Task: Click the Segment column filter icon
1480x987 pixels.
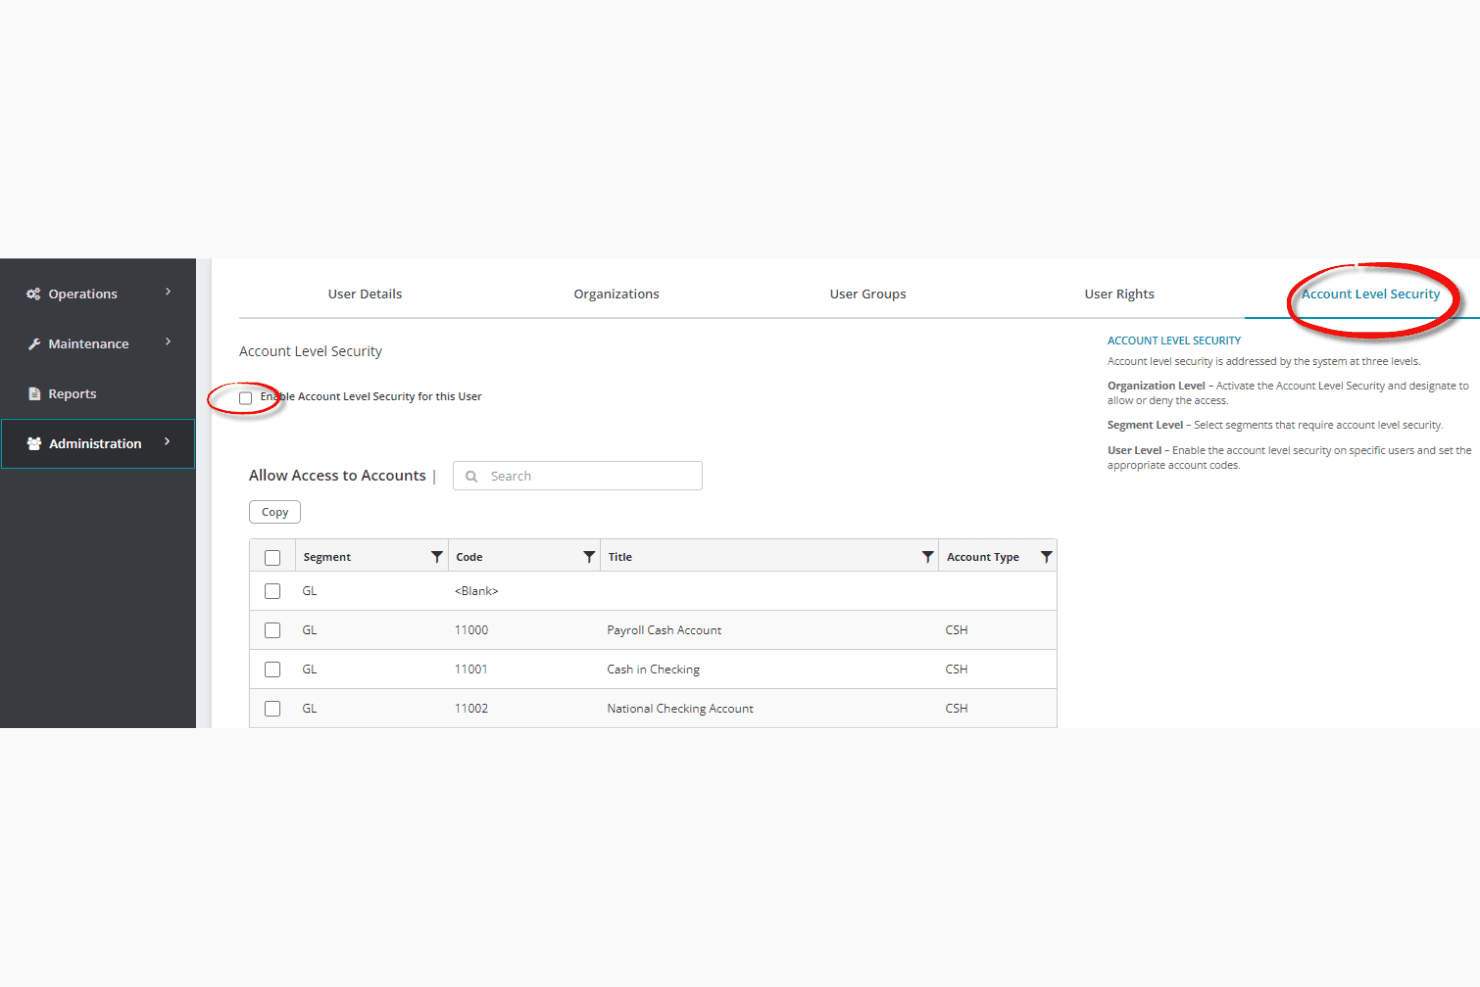Action: pyautogui.click(x=437, y=557)
